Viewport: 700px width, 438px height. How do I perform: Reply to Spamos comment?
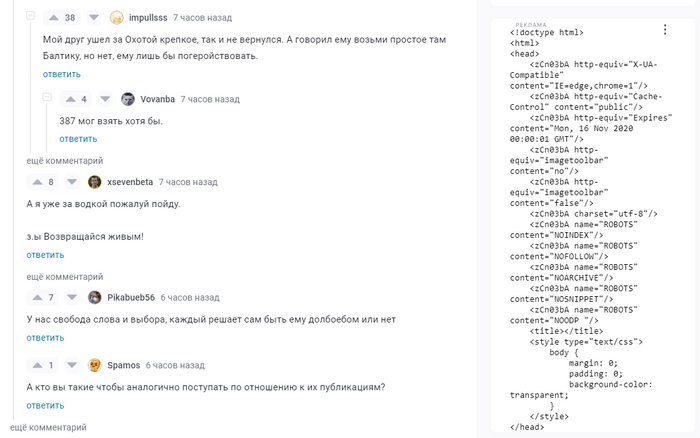[45, 406]
